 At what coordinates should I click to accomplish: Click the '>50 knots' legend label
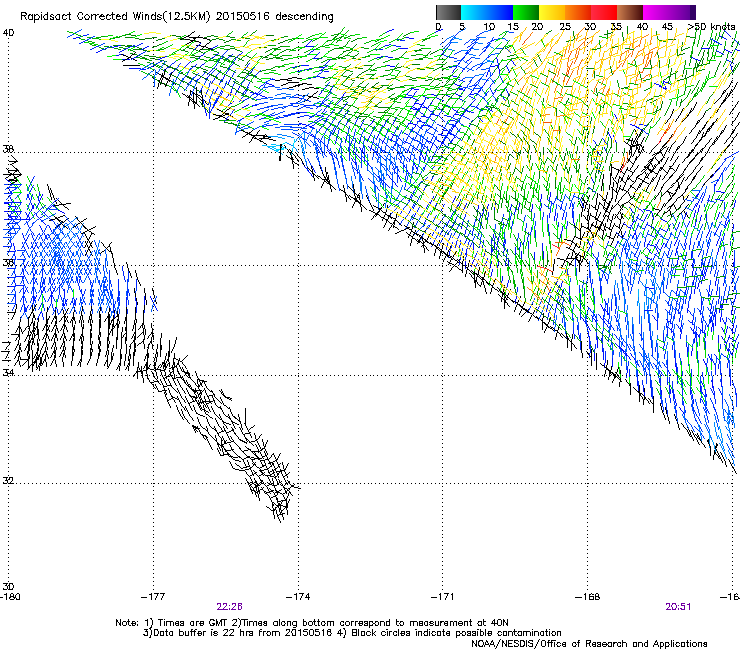[x=711, y=26]
